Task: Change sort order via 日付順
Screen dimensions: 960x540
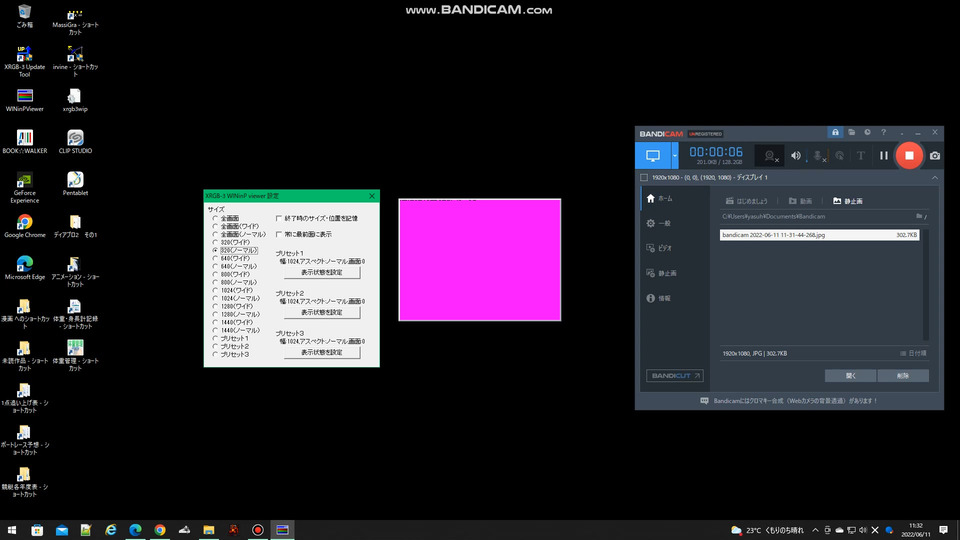Action: pos(913,353)
